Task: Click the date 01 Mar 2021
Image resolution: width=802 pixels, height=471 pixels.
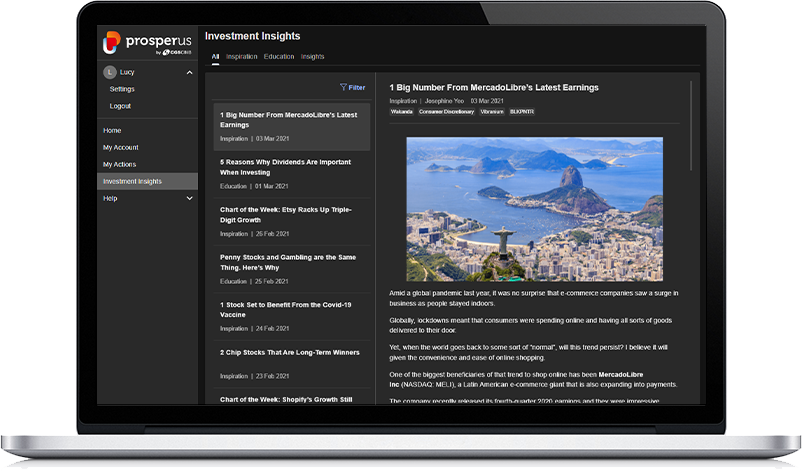Action: coord(272,186)
